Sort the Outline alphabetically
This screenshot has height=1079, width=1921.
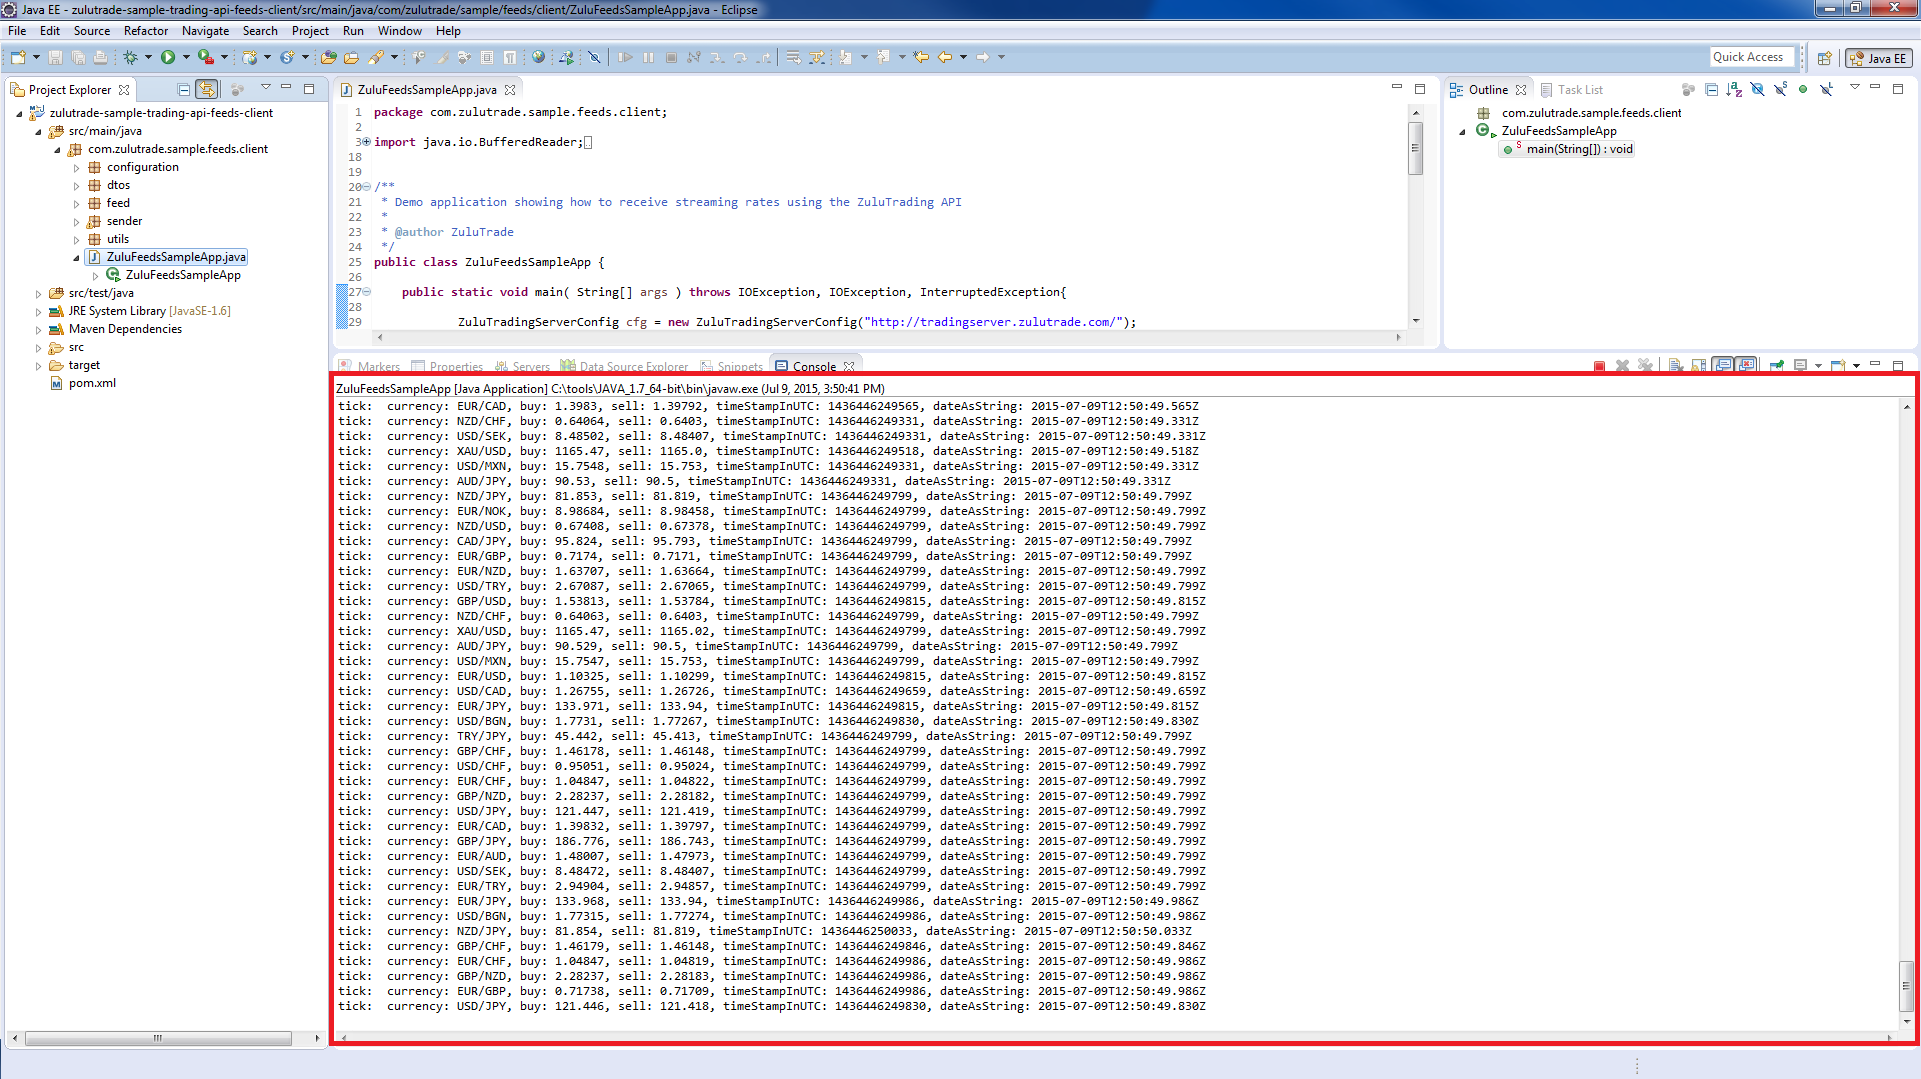(x=1734, y=90)
